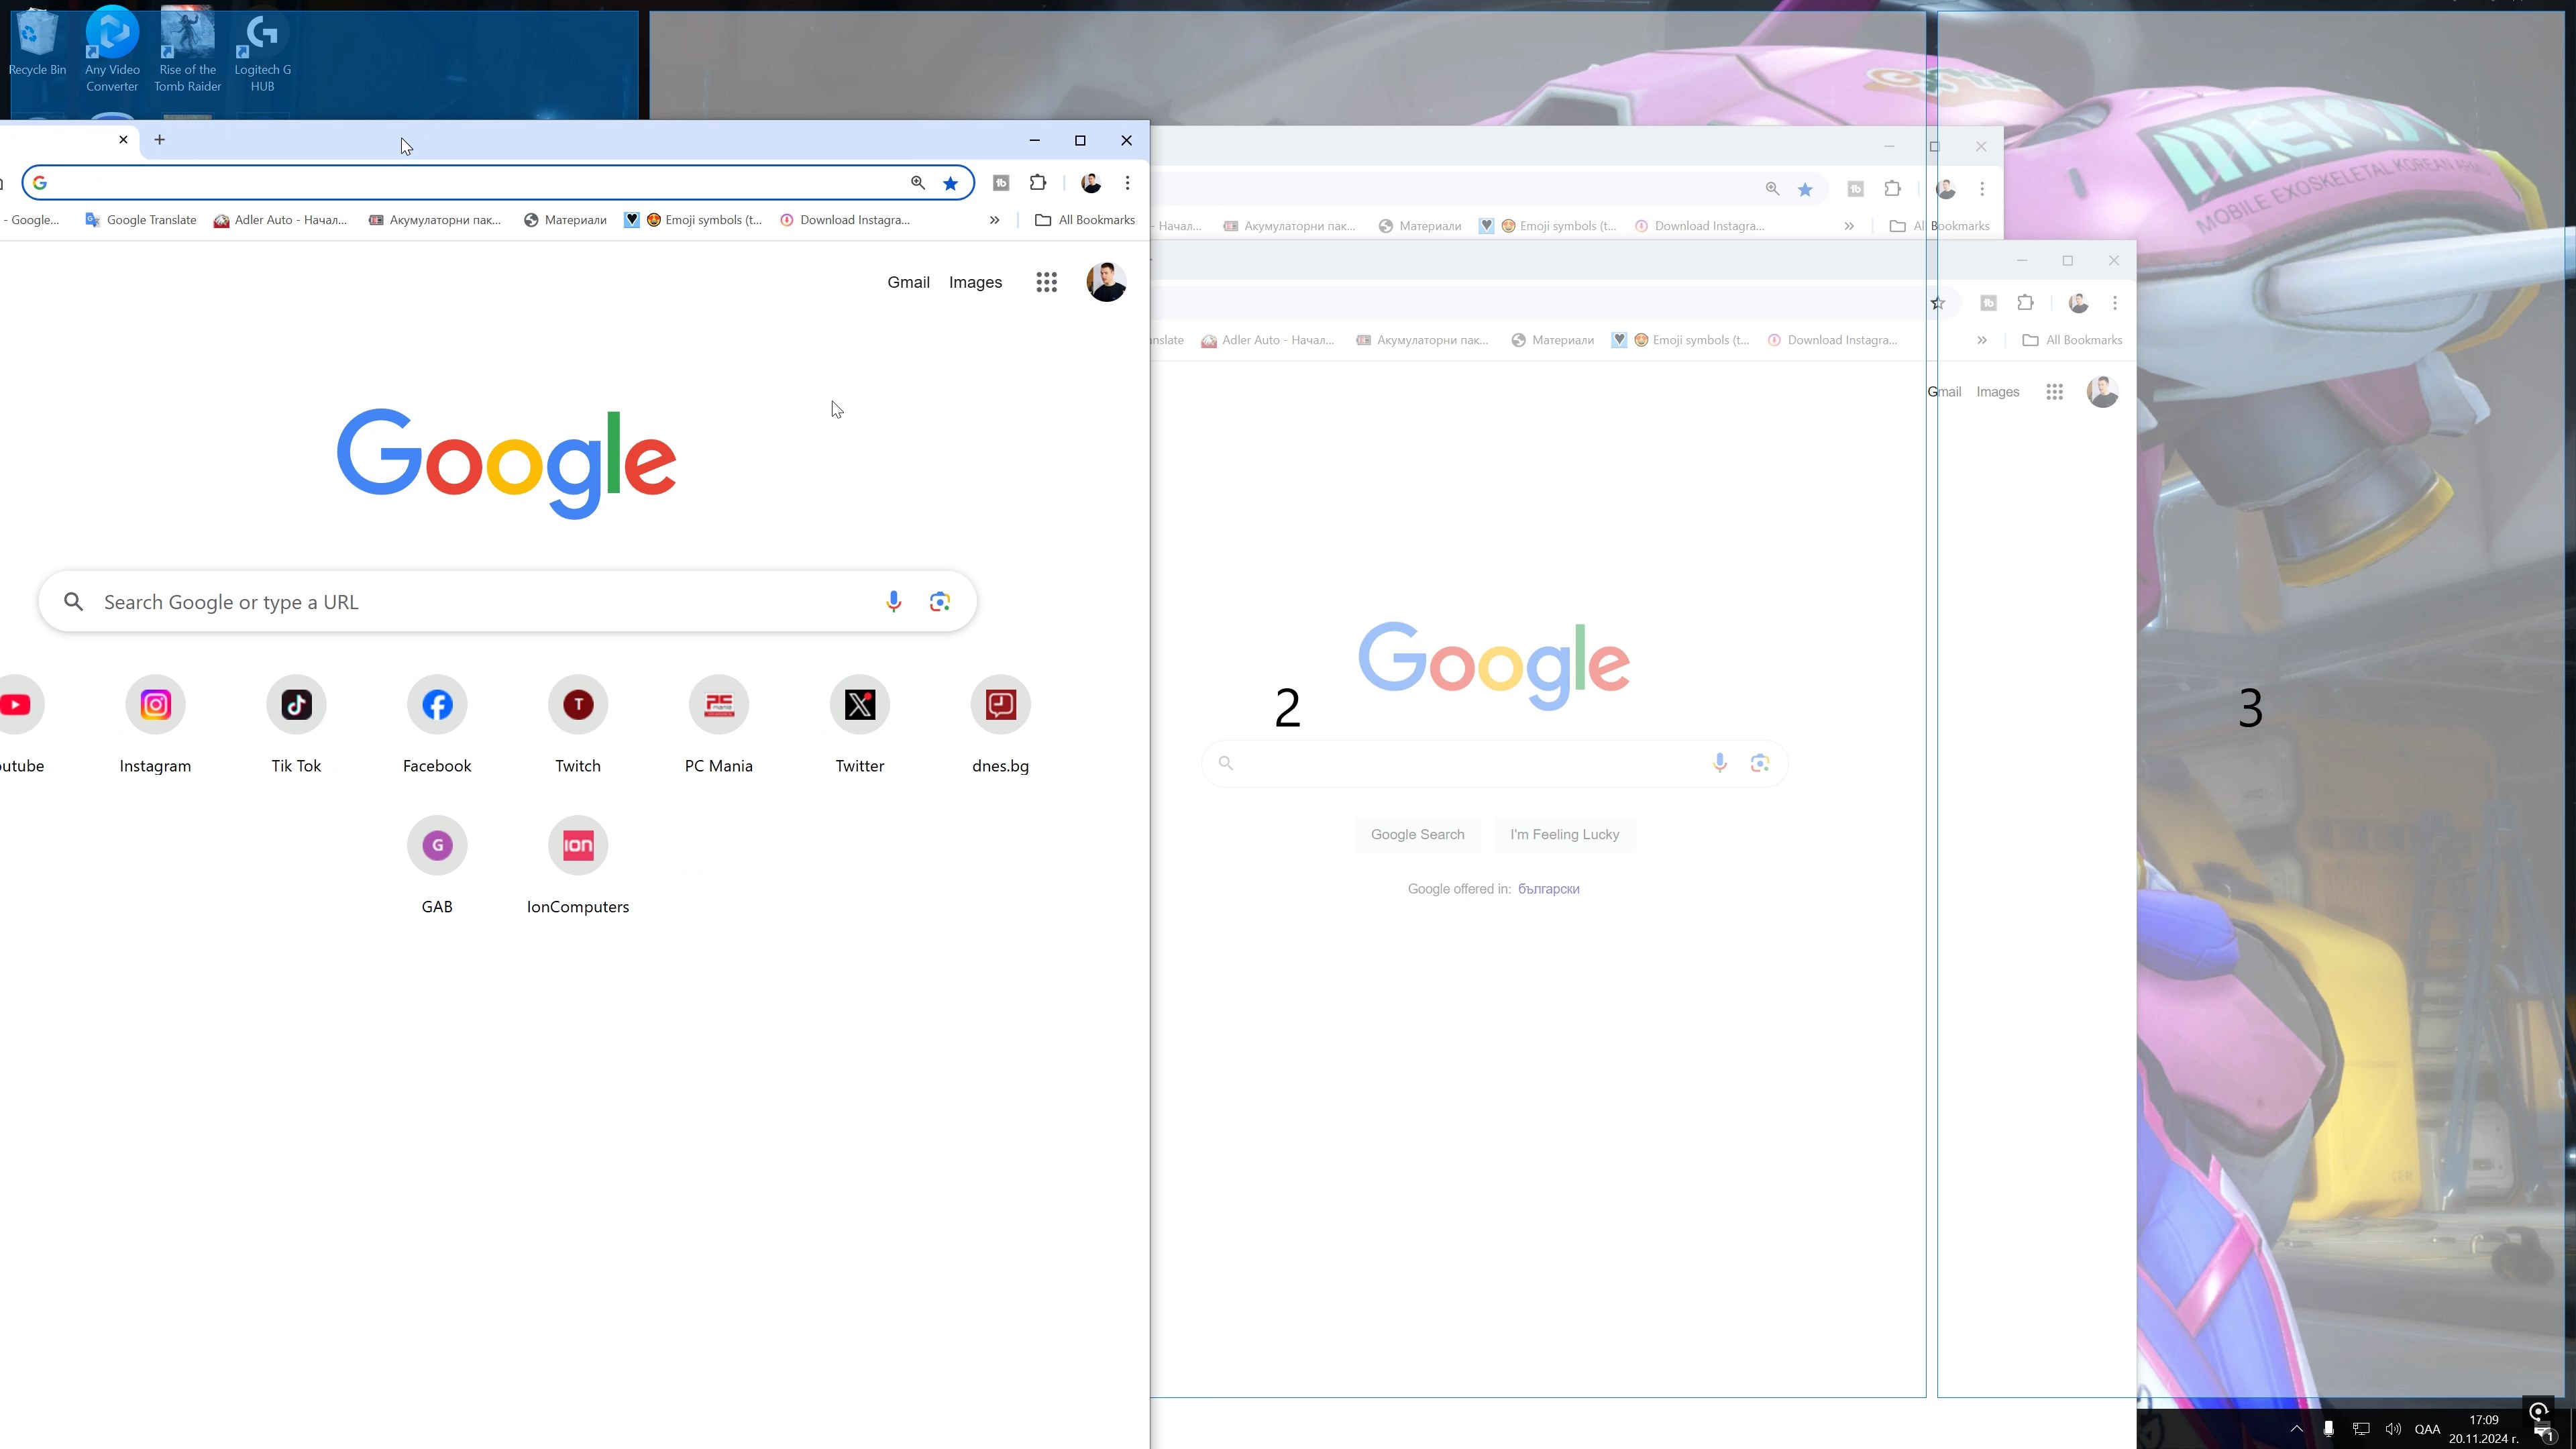Click Google Search button in background window
Screen dimensions: 2576x1449
[1417, 835]
